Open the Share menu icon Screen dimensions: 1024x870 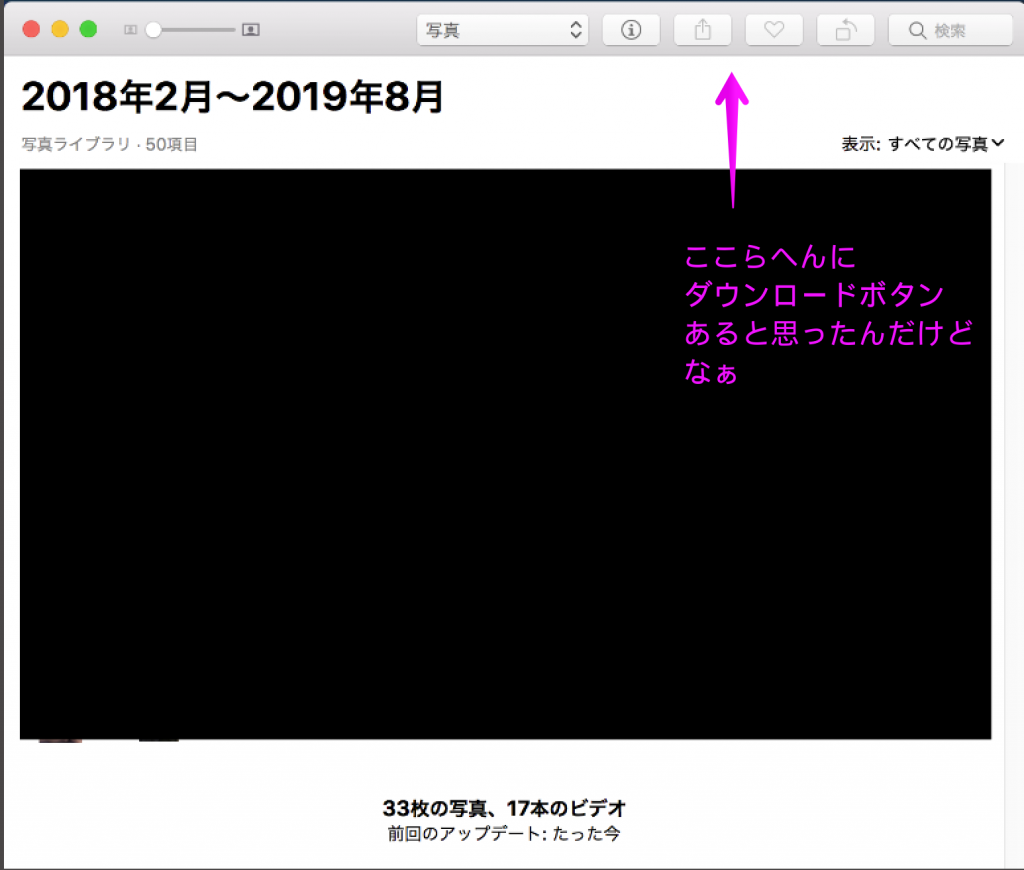(x=702, y=30)
